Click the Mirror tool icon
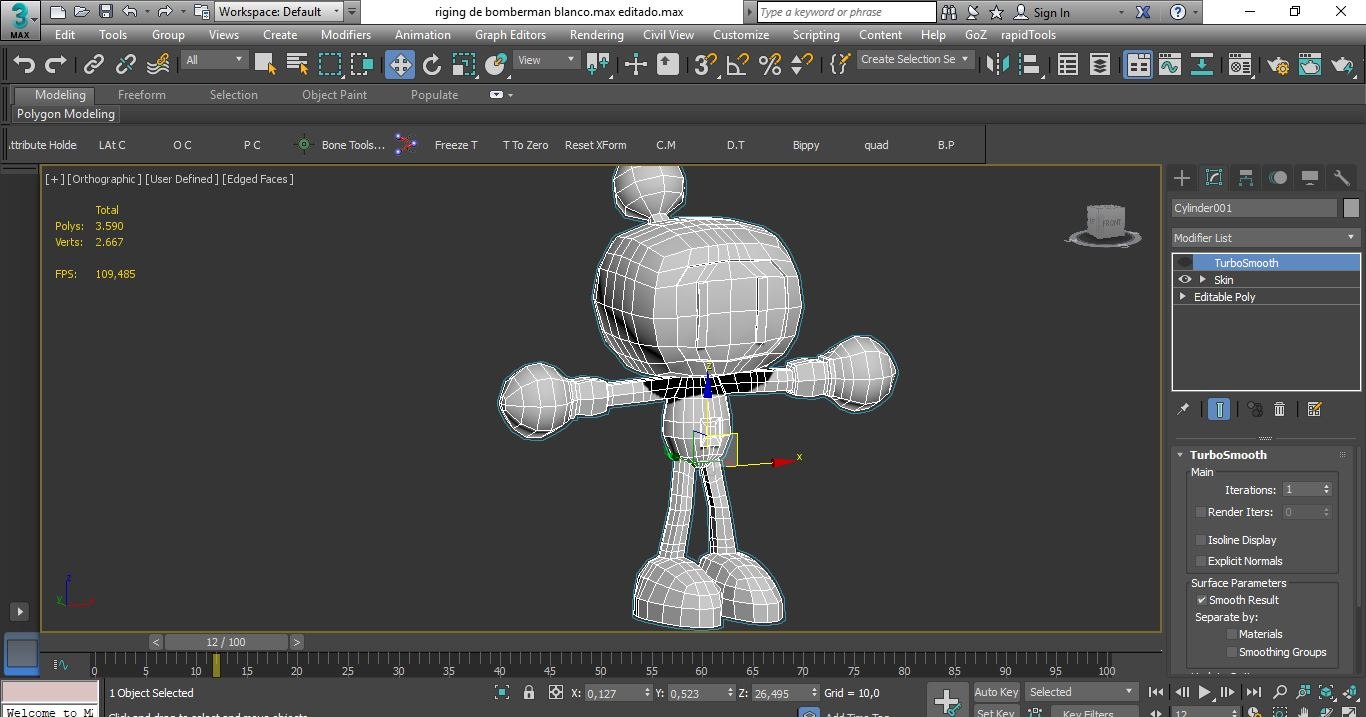The width and height of the screenshot is (1366, 717). point(997,64)
